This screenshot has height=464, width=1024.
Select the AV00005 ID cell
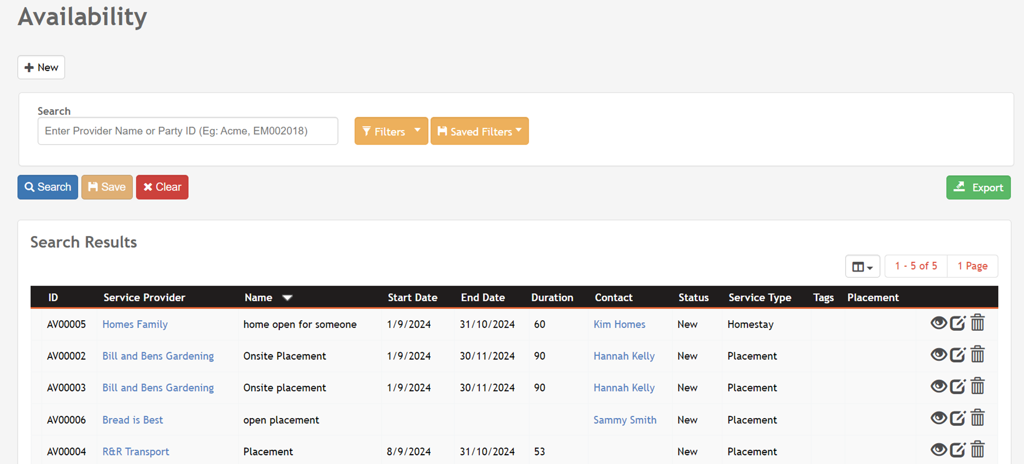point(67,324)
